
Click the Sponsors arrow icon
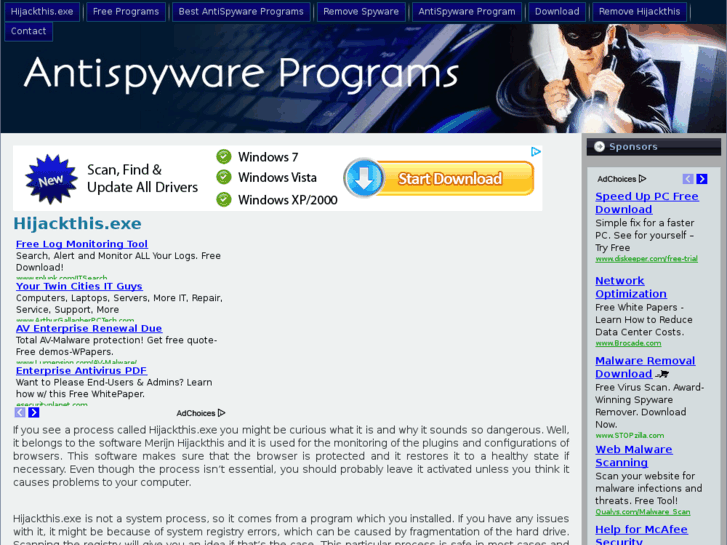599,147
